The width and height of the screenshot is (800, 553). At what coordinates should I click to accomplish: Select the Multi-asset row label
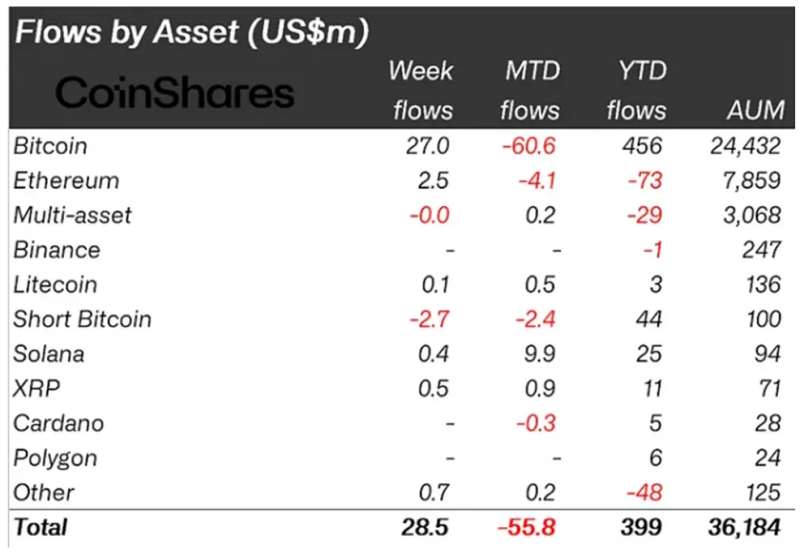coord(72,215)
